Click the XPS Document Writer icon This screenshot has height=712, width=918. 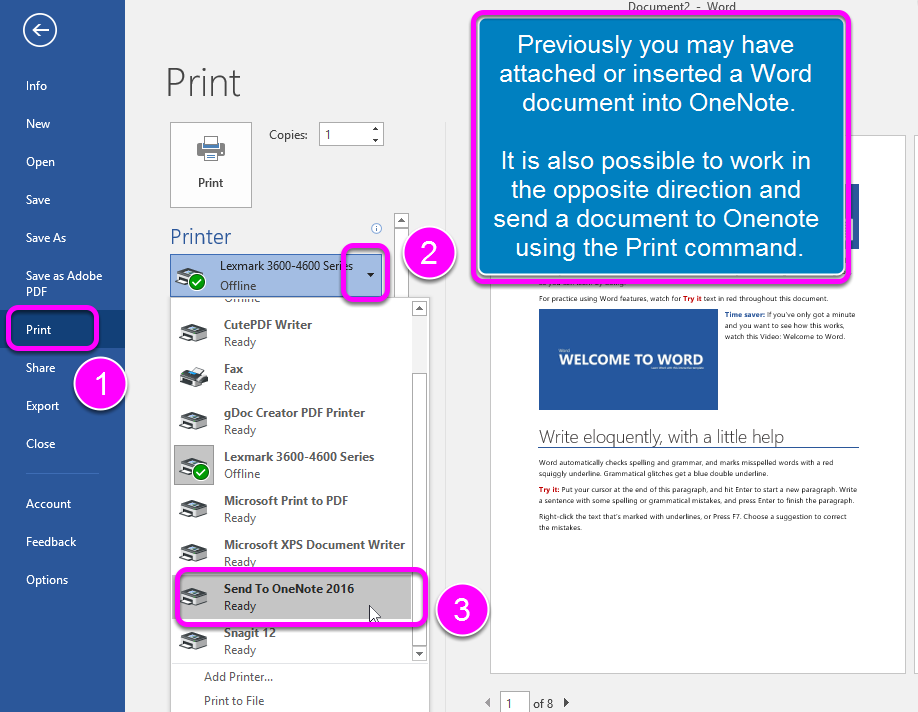pyautogui.click(x=193, y=553)
